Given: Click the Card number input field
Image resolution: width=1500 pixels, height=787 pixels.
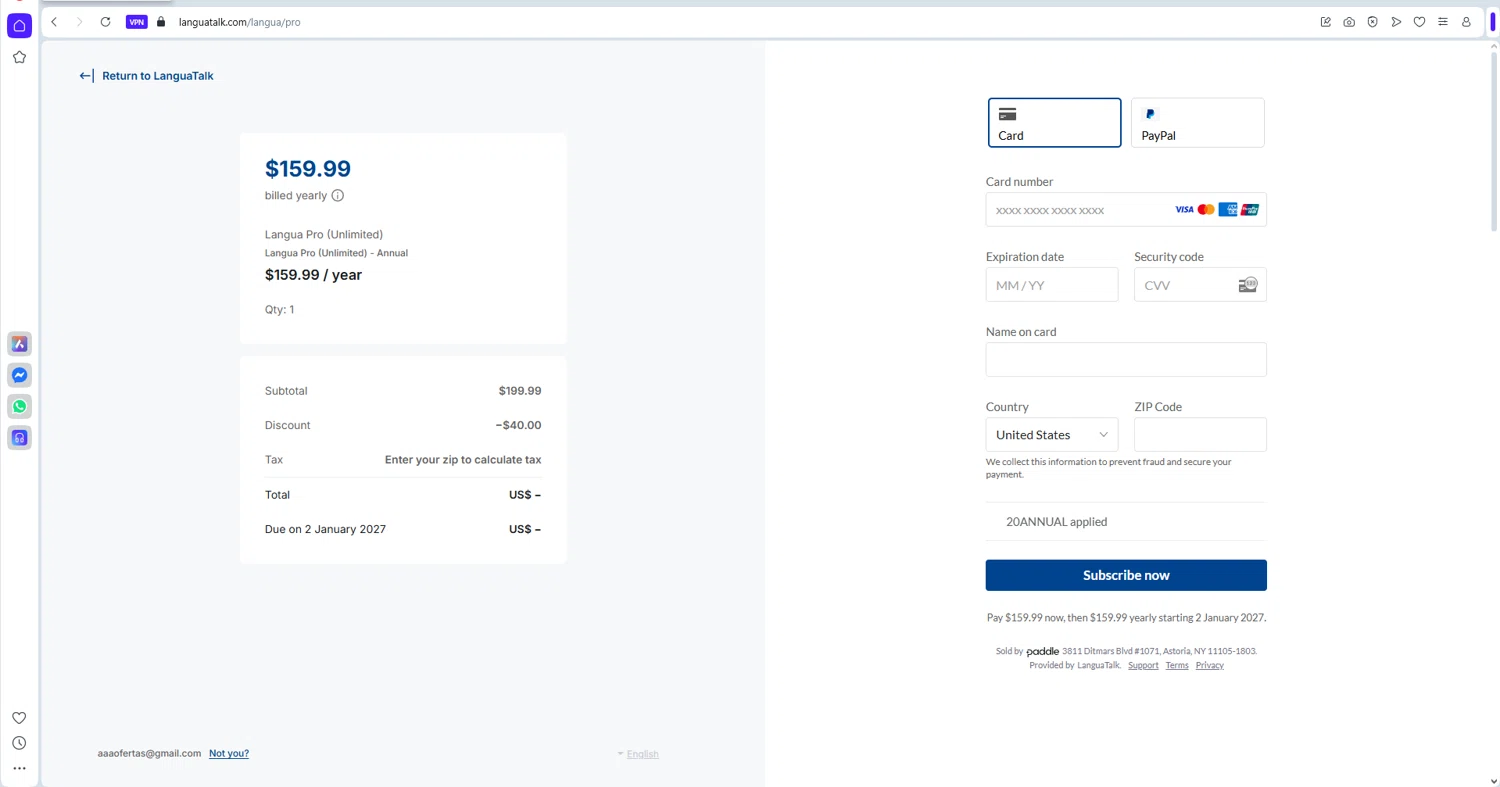Looking at the screenshot, I should coord(1126,210).
